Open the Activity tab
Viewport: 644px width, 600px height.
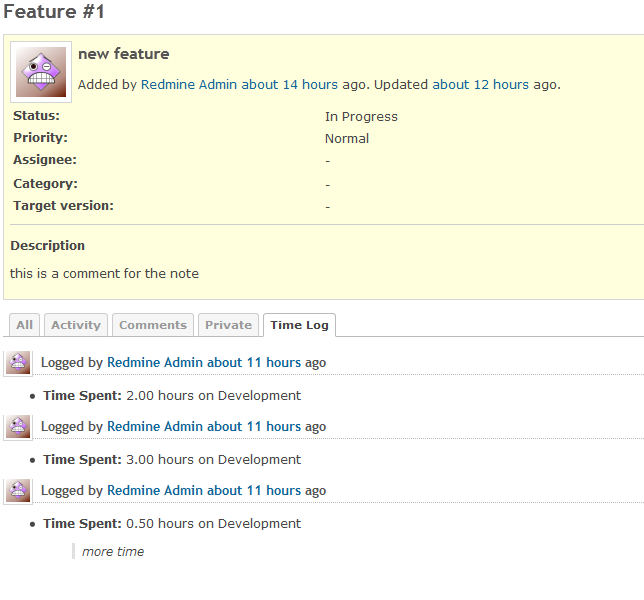click(x=76, y=325)
